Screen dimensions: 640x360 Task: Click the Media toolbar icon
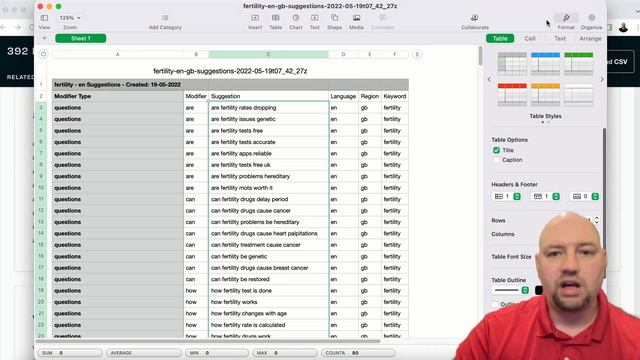click(x=356, y=18)
